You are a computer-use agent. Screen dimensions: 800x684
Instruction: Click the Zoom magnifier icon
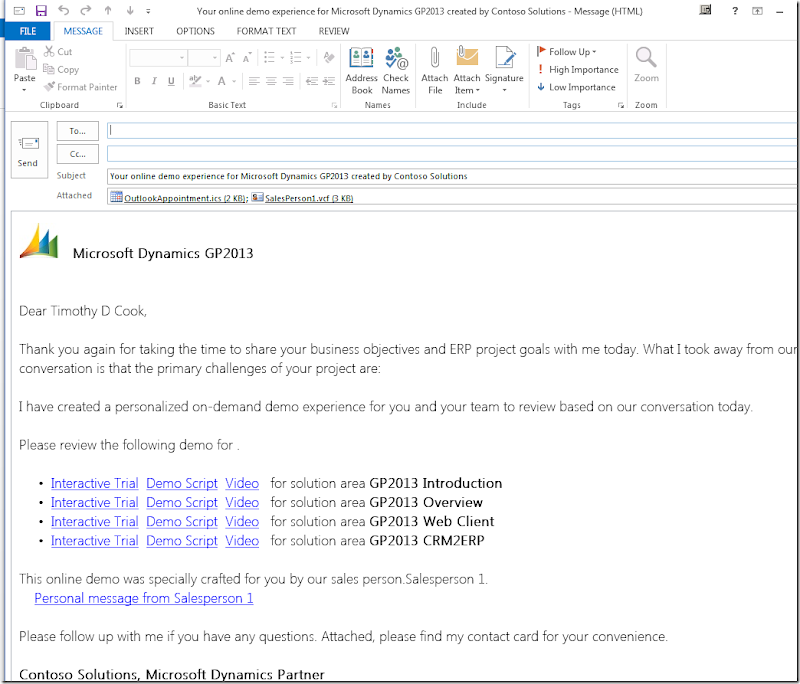coord(646,60)
